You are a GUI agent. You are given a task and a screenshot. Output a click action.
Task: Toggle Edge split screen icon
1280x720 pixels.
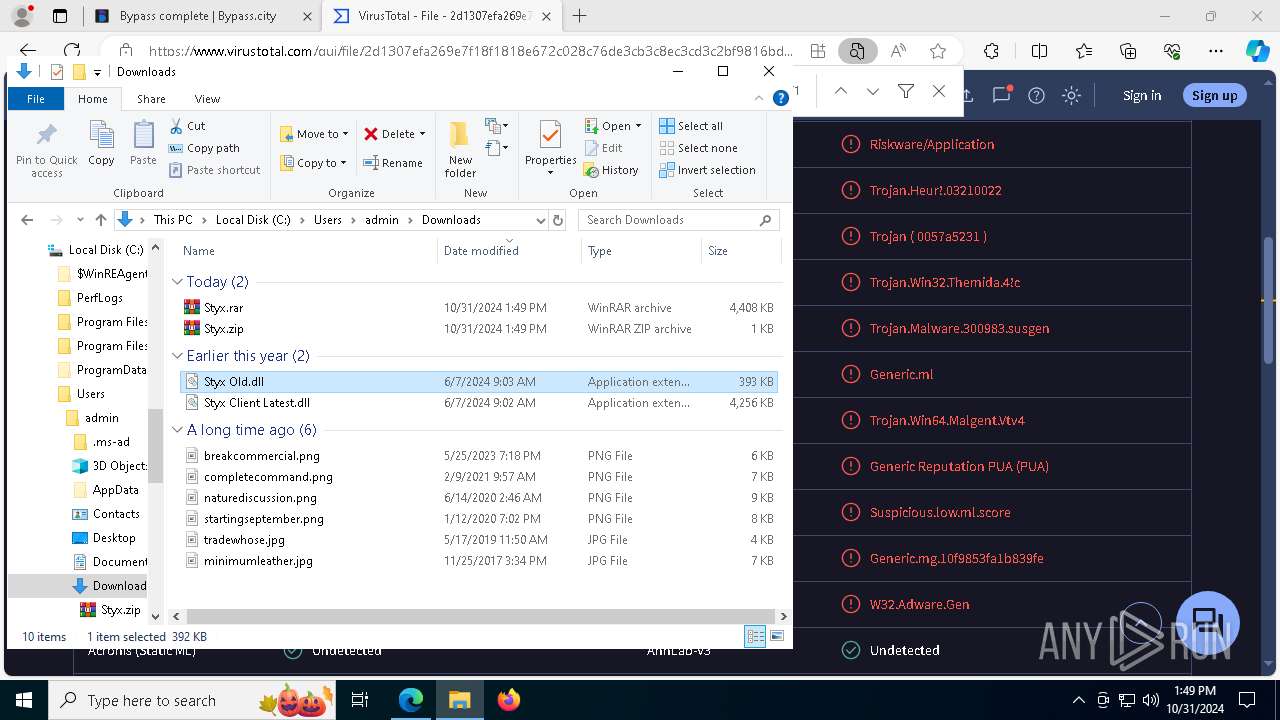click(x=1039, y=51)
